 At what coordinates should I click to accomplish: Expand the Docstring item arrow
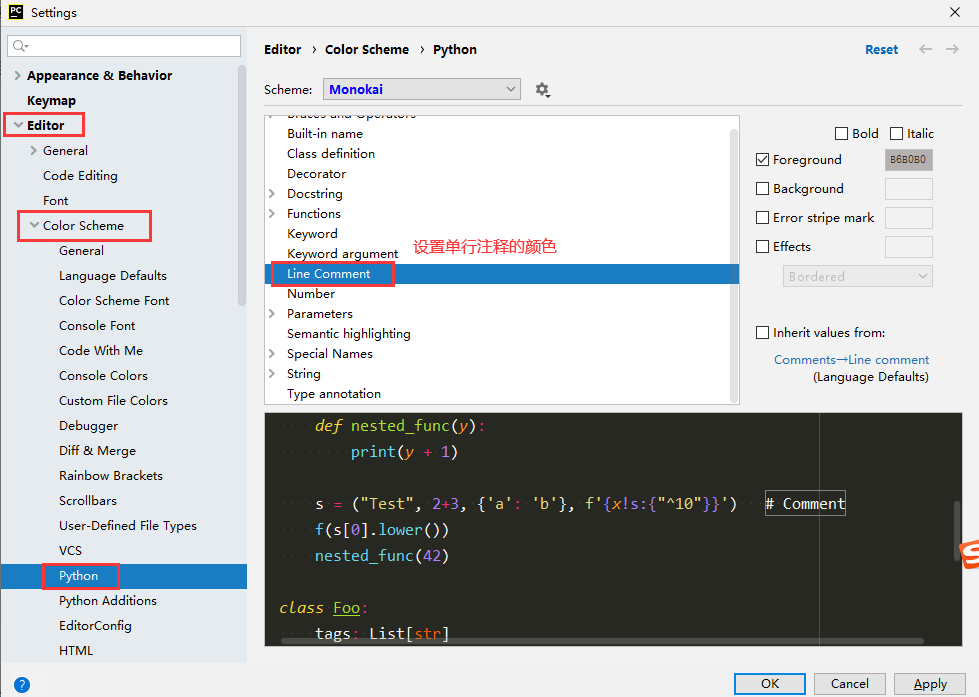click(272, 194)
